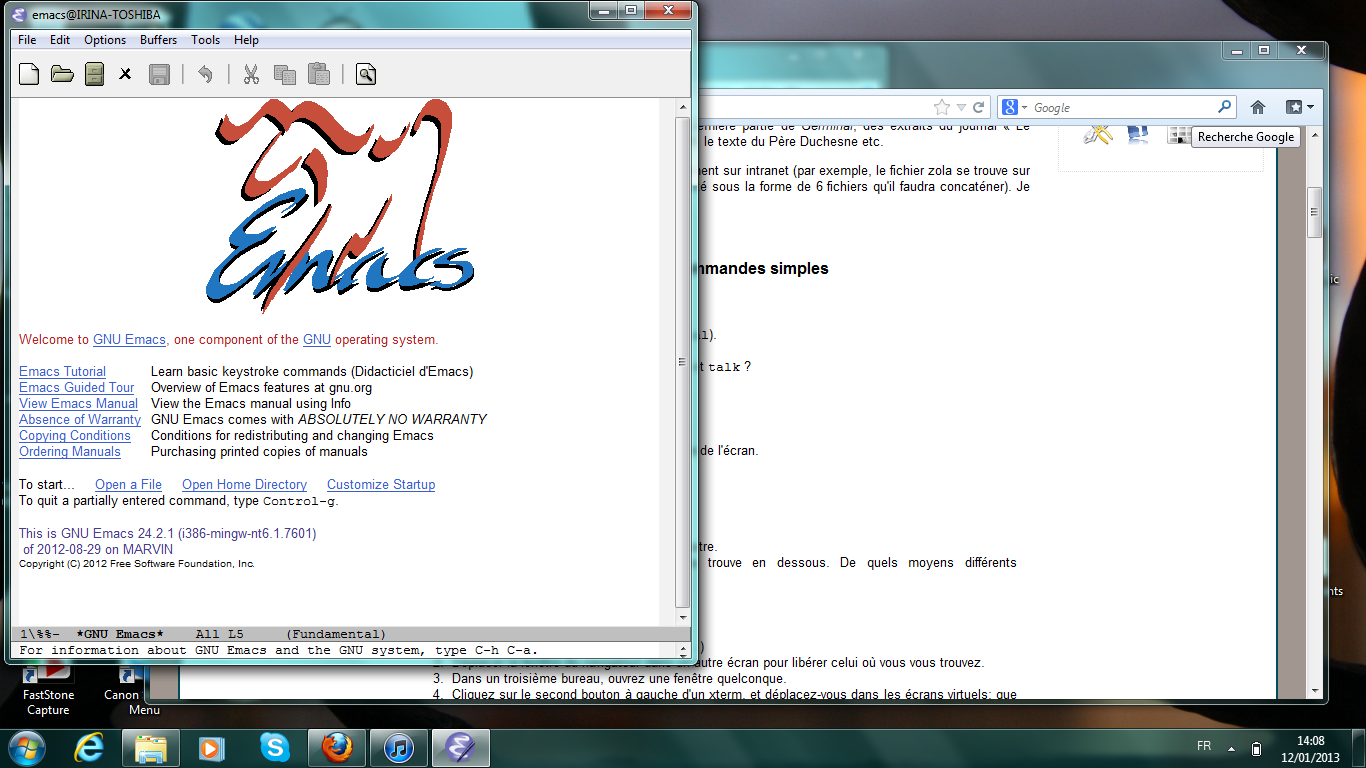
Task: Click the tools icon on the Firefox page
Action: 1098,133
